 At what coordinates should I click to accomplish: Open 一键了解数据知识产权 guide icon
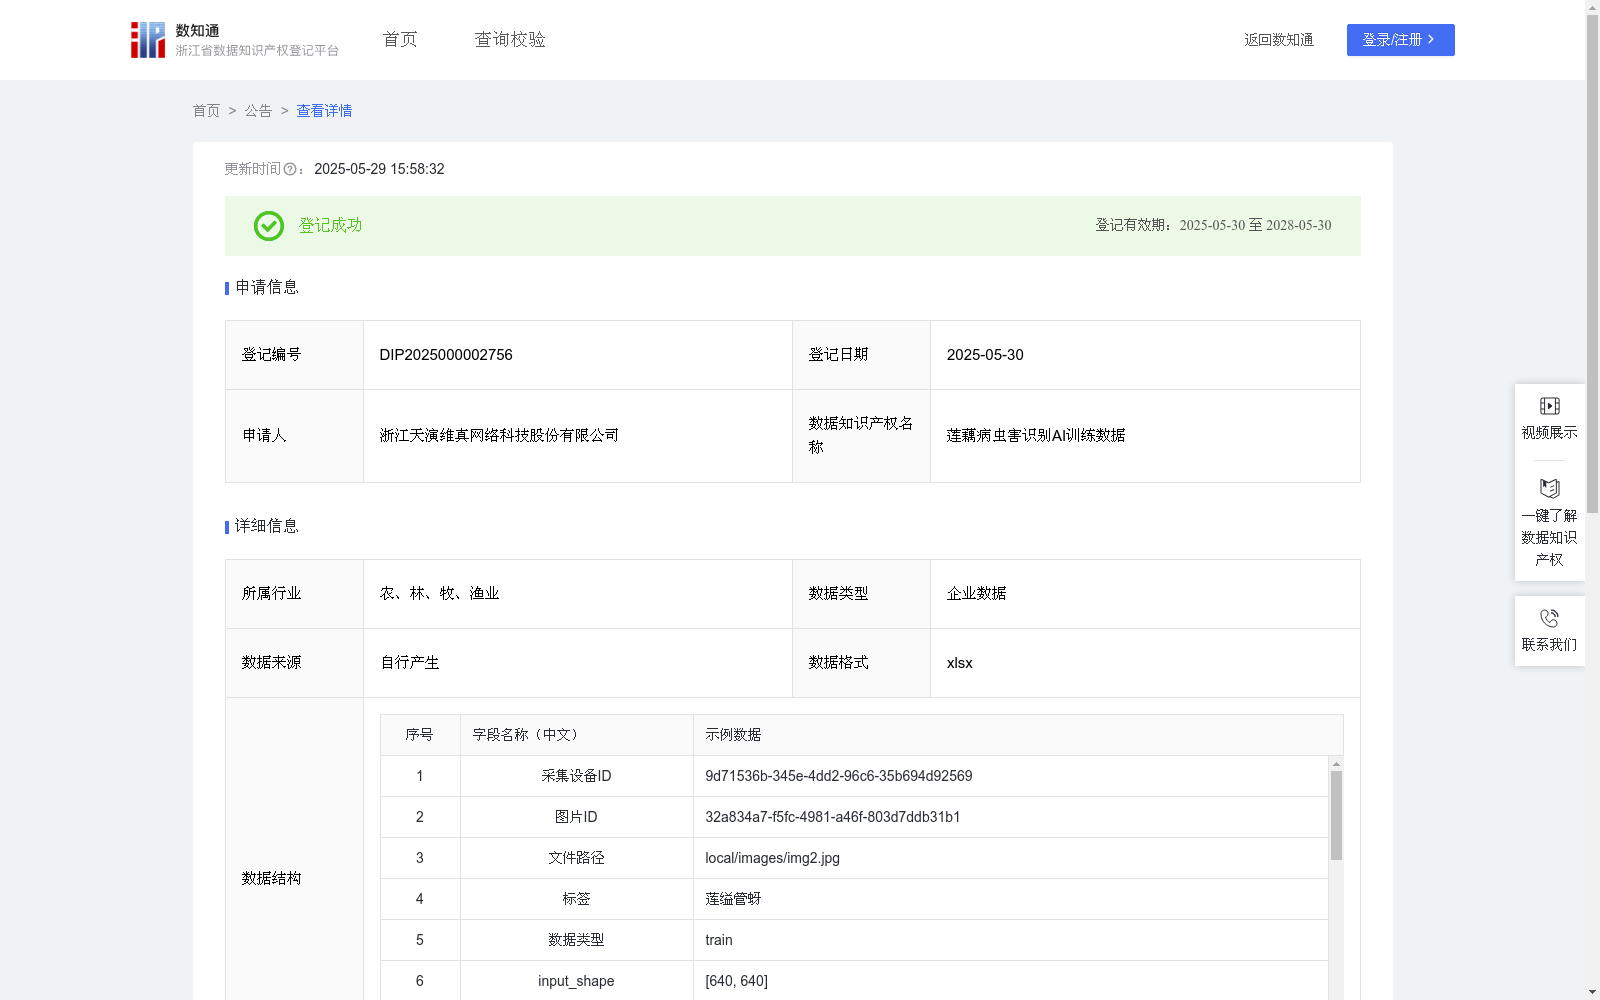pos(1549,488)
